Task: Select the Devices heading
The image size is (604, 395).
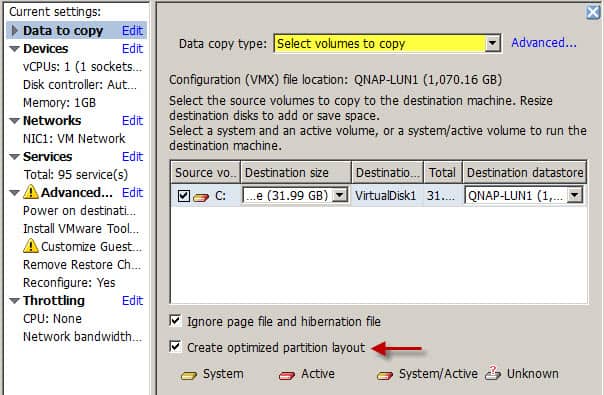Action: (x=45, y=49)
